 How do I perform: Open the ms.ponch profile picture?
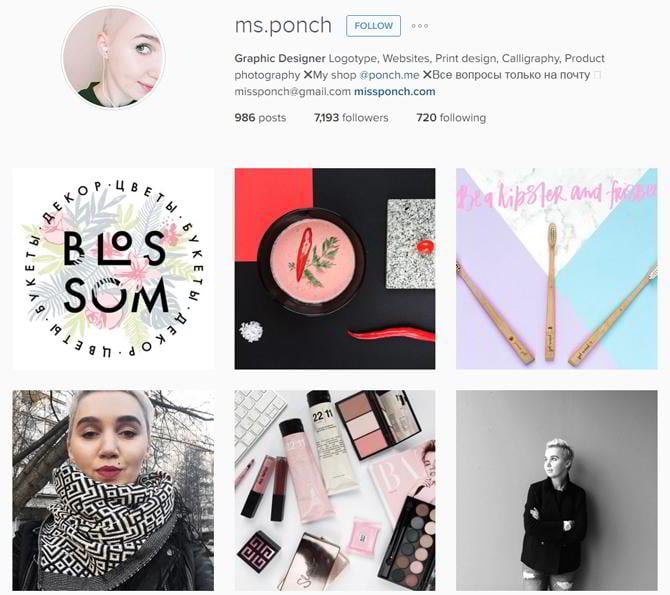(114, 58)
